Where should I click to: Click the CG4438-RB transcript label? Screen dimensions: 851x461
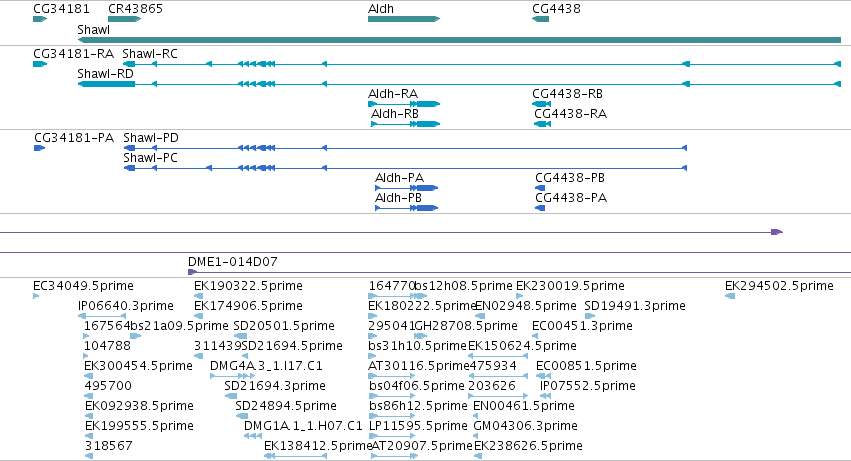567,94
